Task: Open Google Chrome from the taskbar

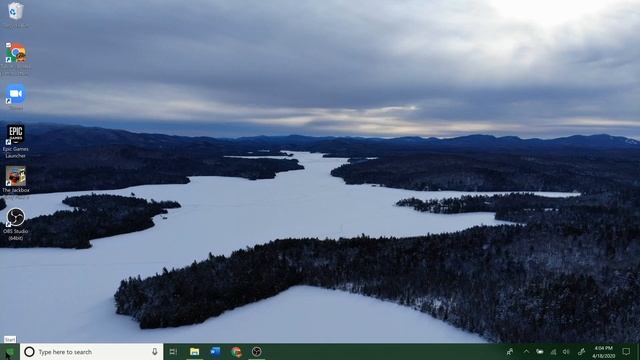Action: (x=236, y=352)
